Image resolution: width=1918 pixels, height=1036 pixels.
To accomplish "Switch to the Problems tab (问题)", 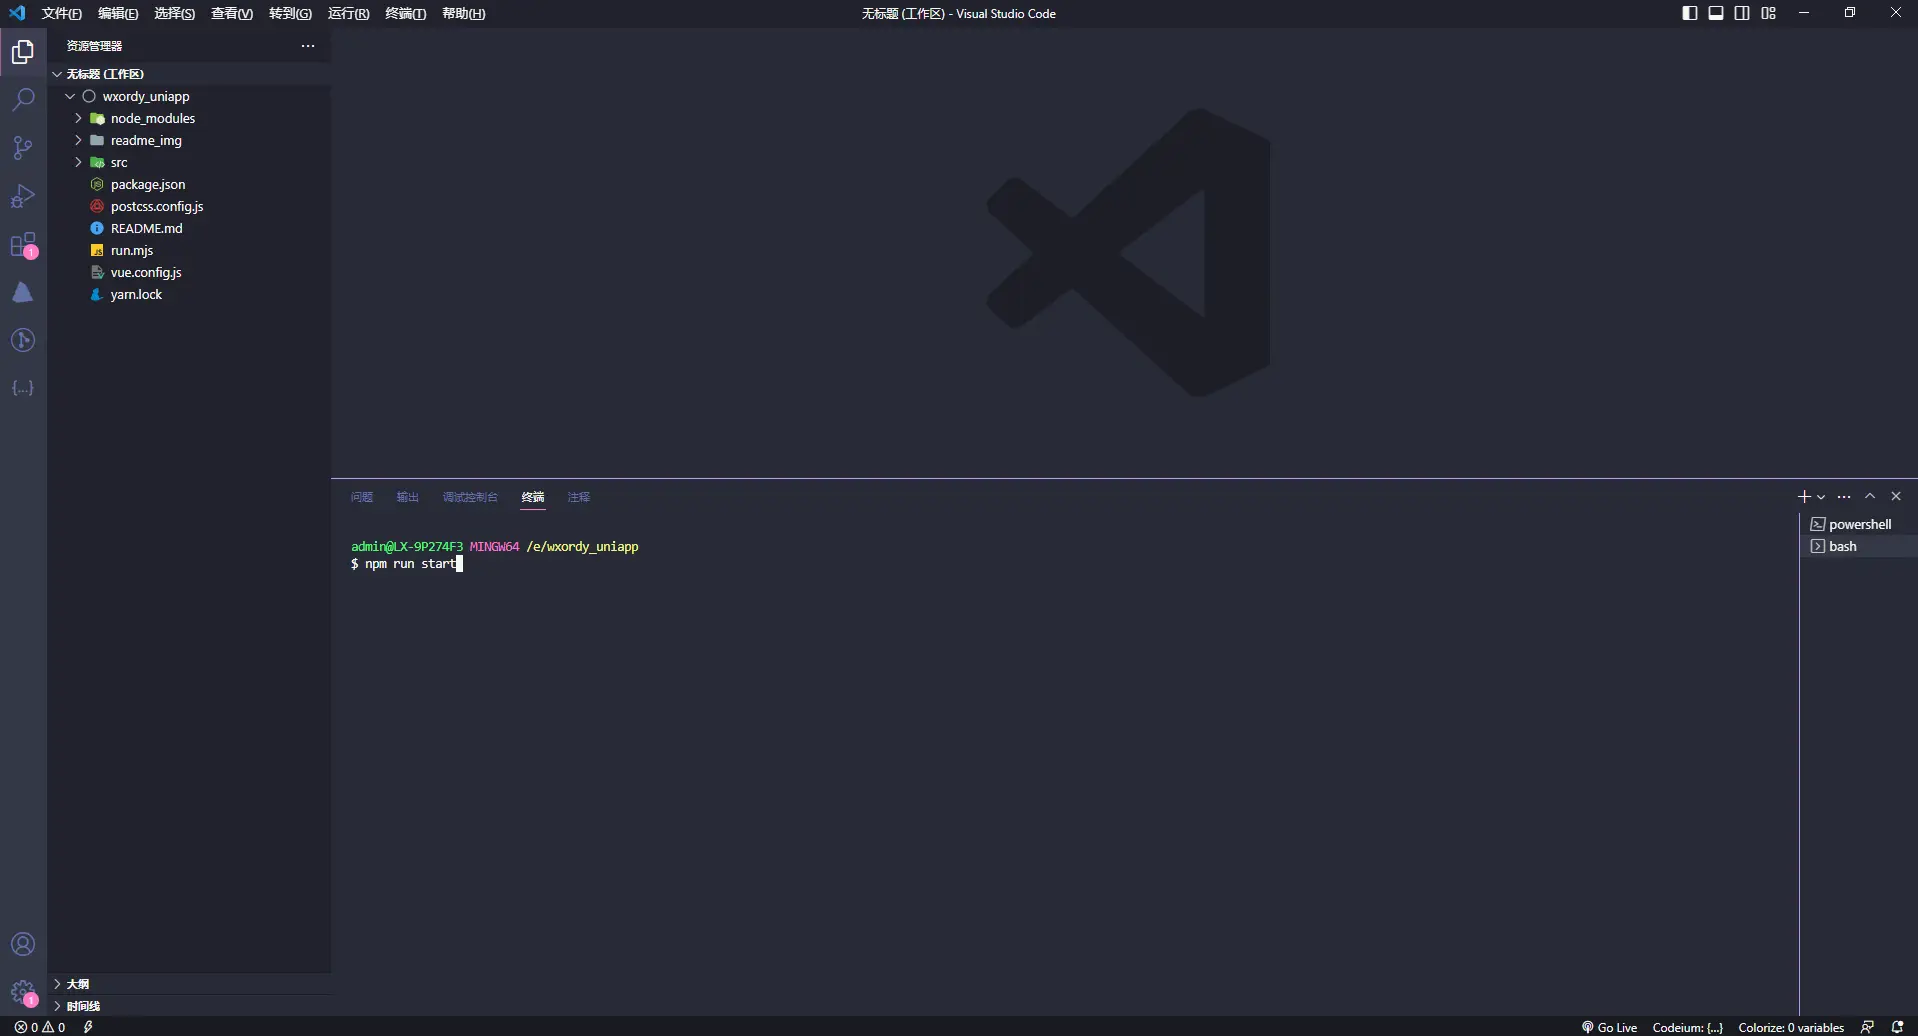I will click(362, 497).
